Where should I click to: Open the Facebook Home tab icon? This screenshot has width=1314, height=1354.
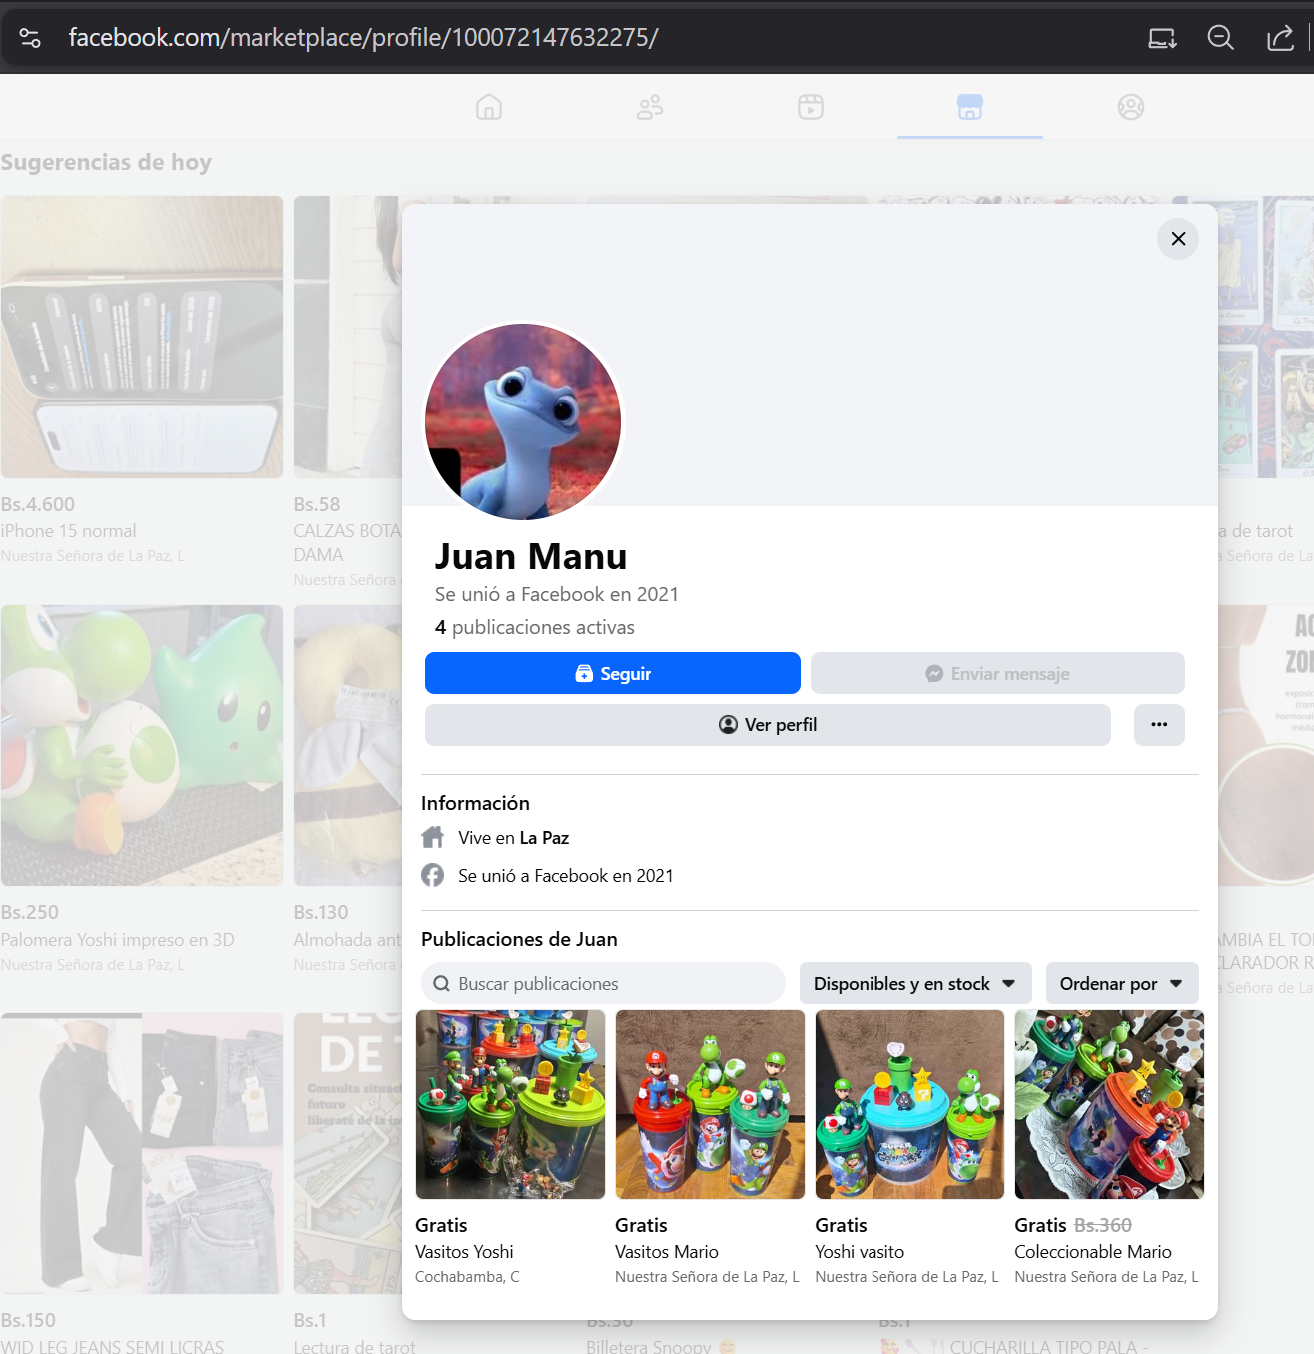489,107
